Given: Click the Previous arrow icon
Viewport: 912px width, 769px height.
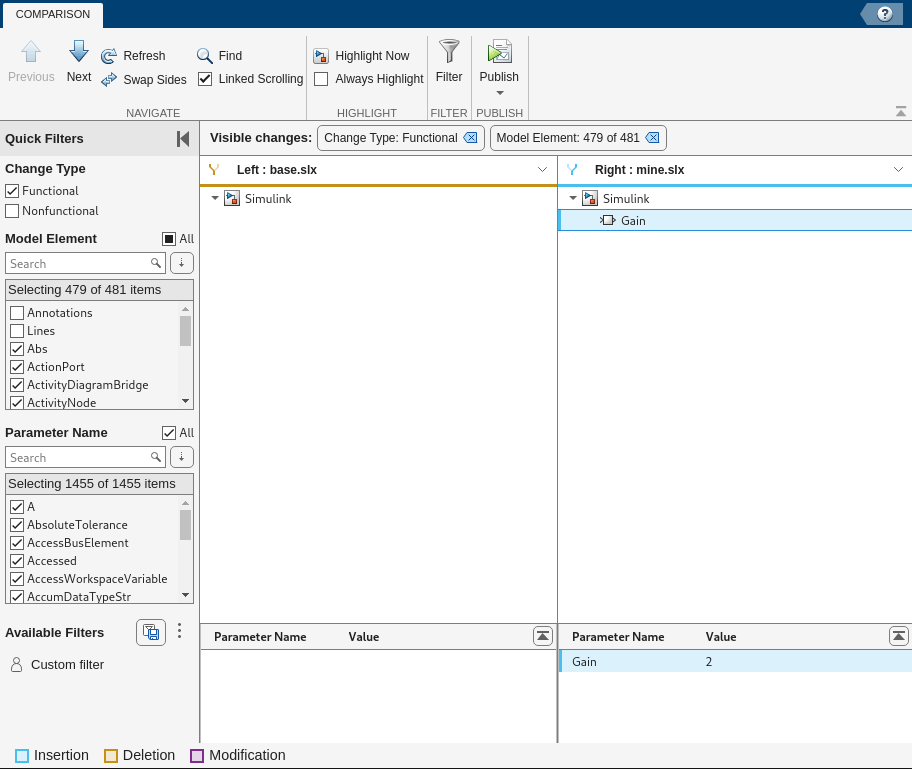Looking at the screenshot, I should (31, 52).
